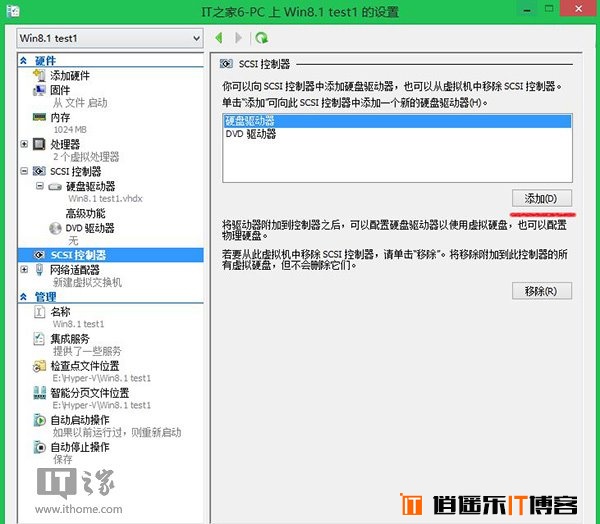
Task: Click the green refresh icon
Action: [x=262, y=38]
